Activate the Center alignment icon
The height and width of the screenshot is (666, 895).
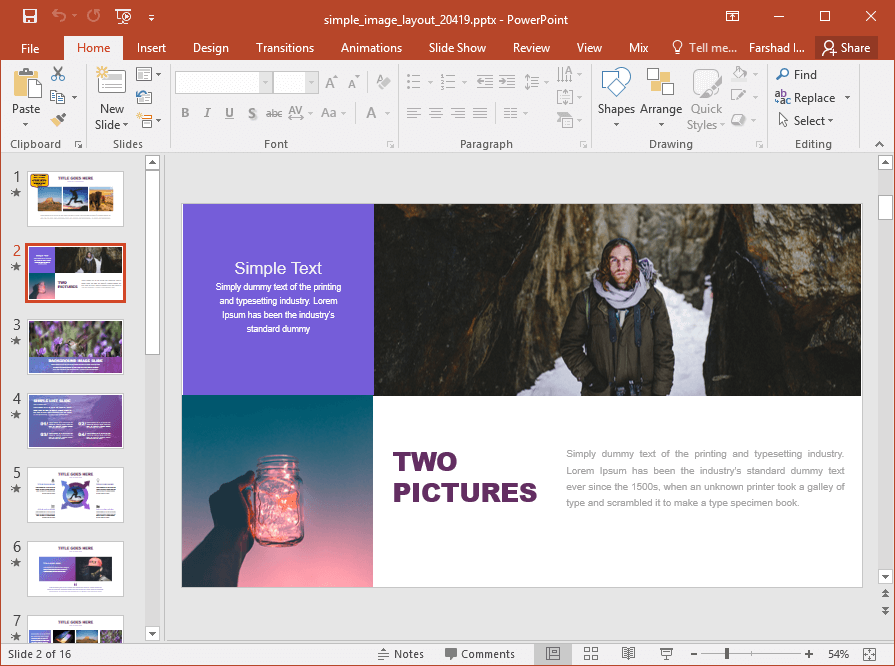click(x=436, y=112)
